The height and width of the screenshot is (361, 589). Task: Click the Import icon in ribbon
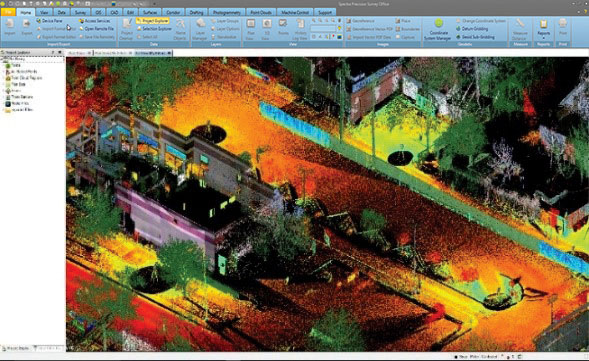10,27
